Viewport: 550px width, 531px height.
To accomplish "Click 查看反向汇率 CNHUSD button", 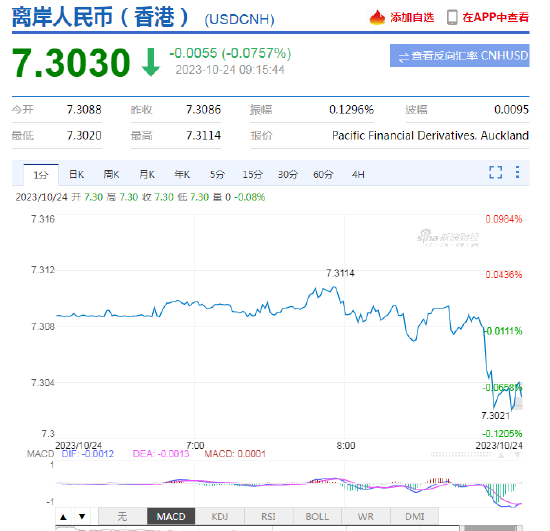I will (x=460, y=55).
